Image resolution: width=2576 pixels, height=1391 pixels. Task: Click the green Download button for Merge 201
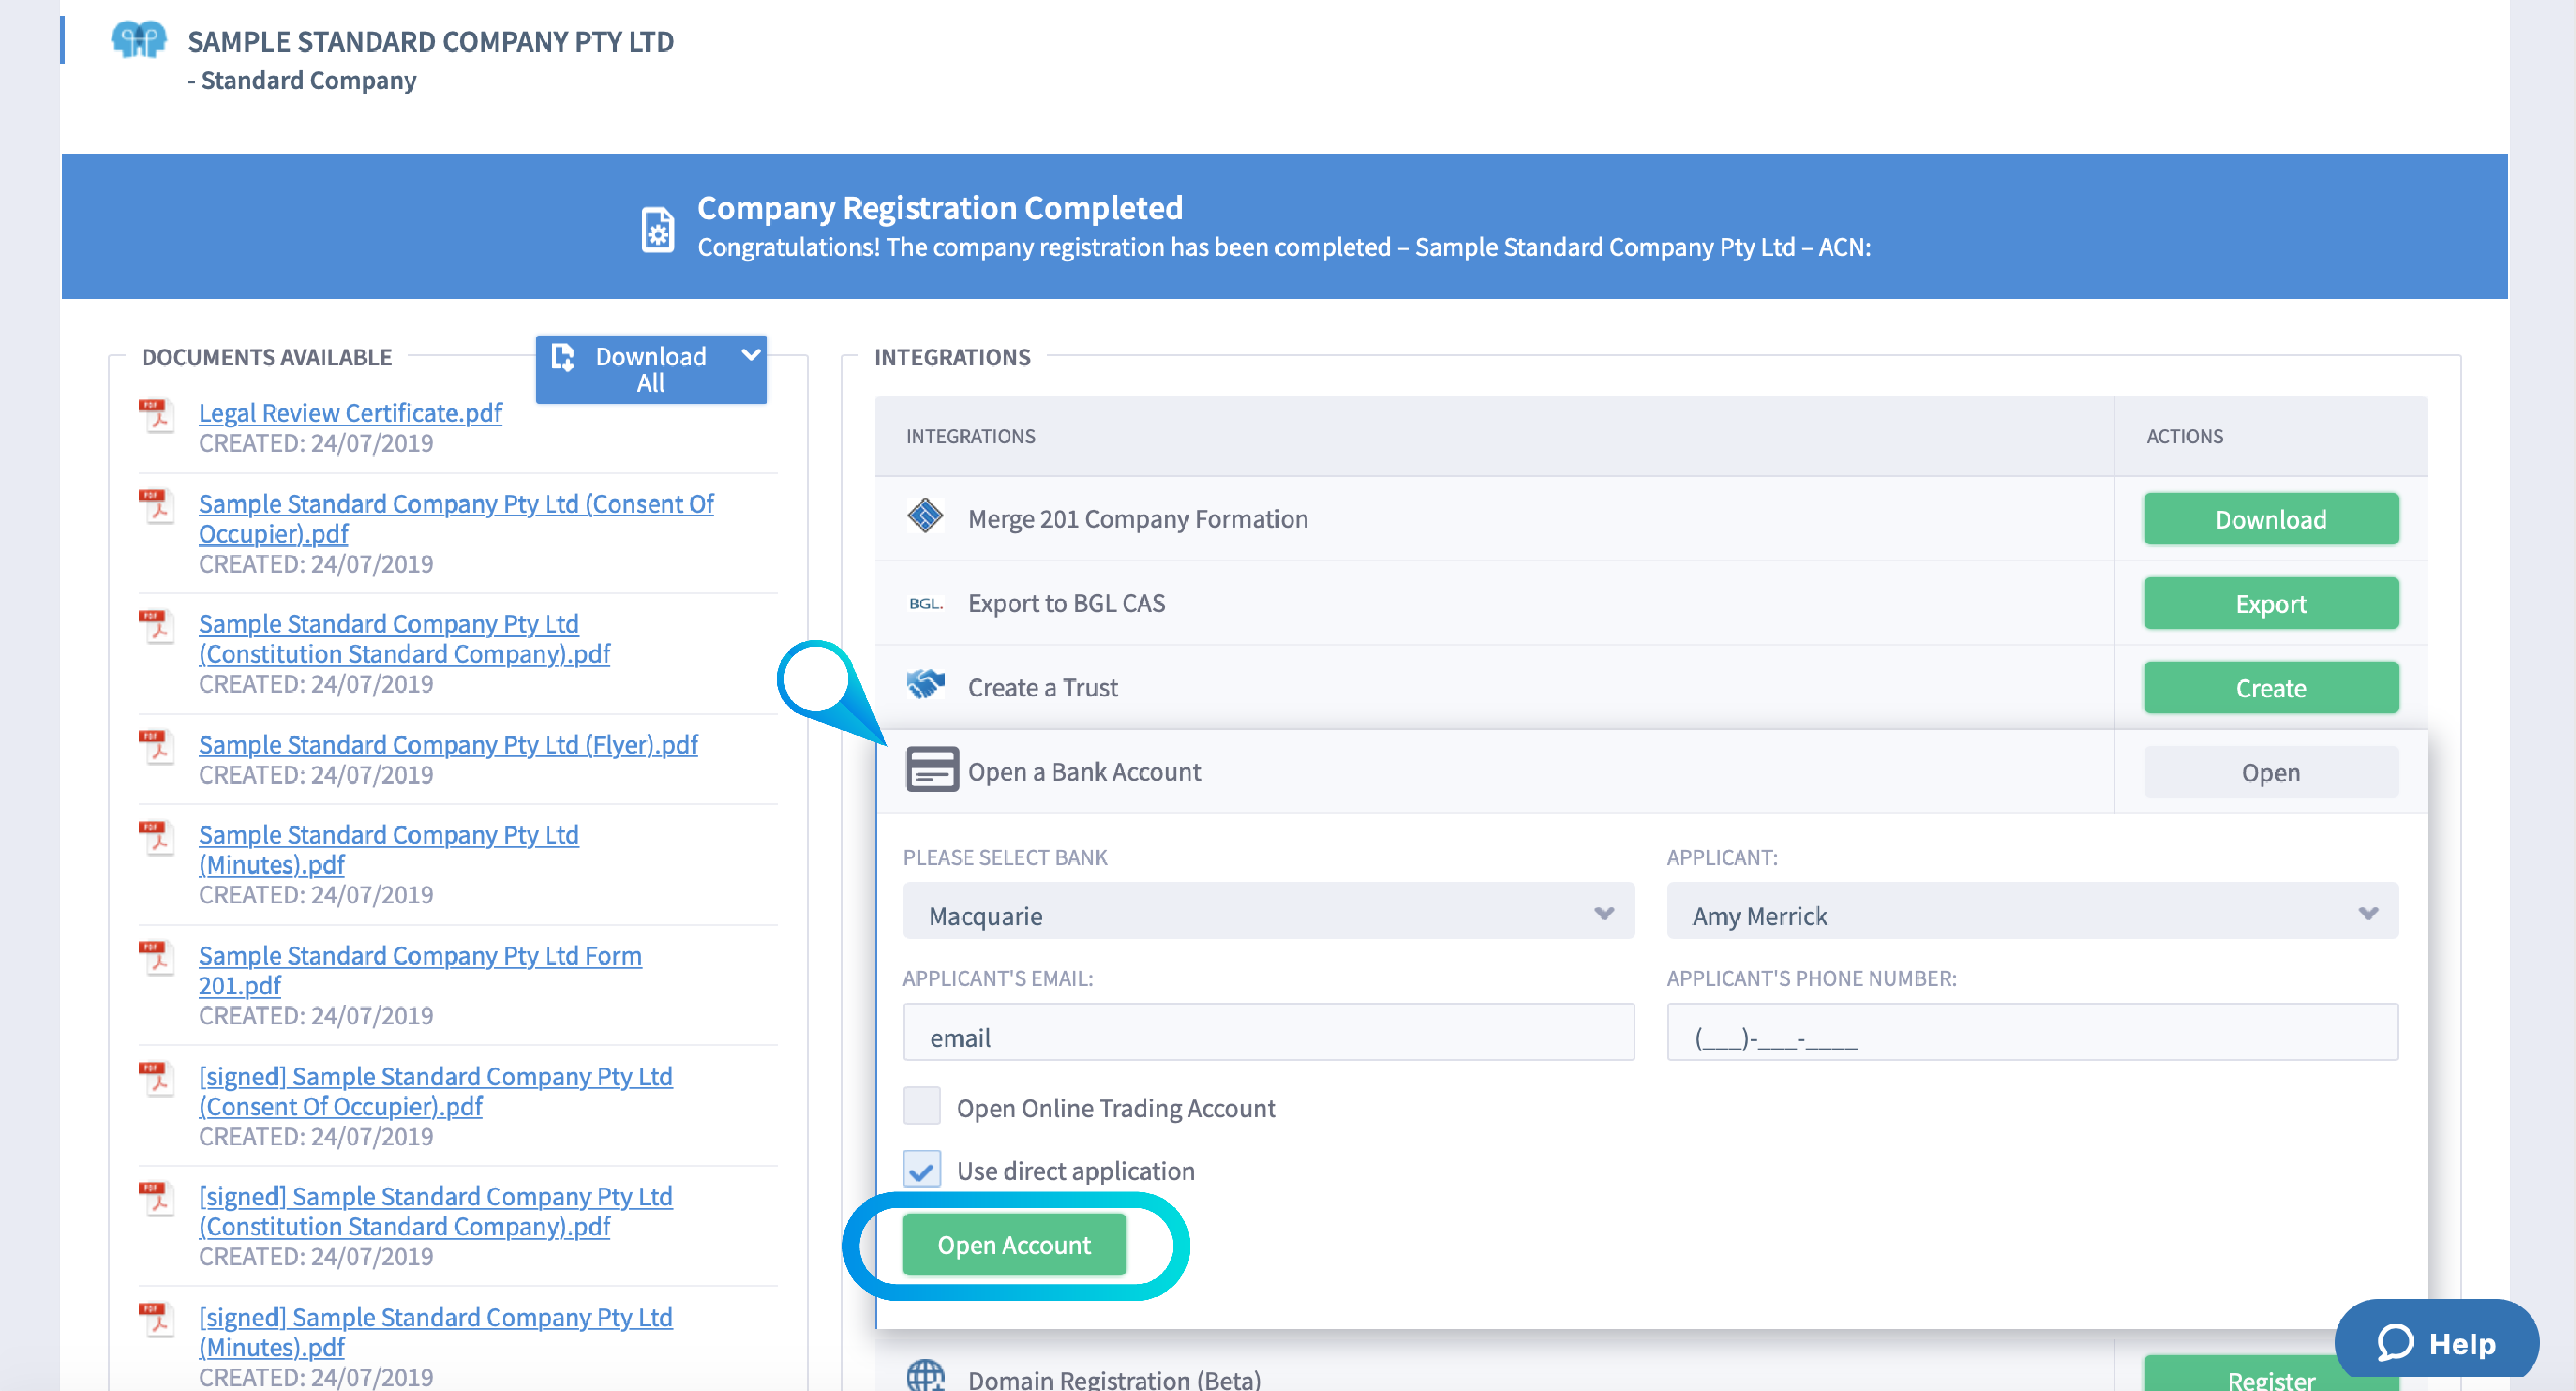(2270, 519)
